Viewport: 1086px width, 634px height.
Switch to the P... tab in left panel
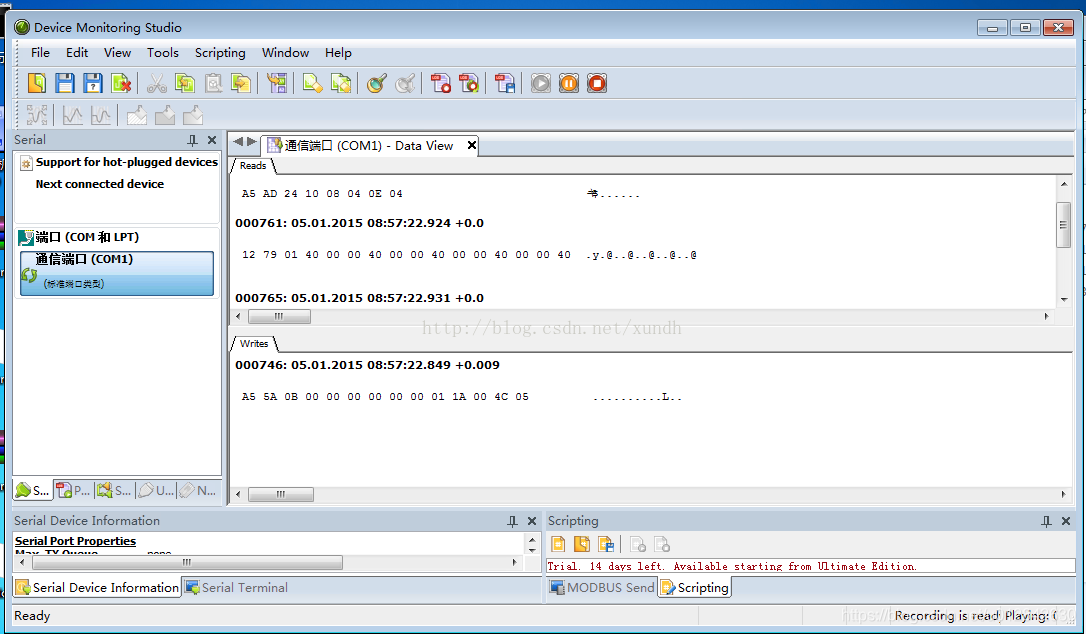pyautogui.click(x=73, y=491)
